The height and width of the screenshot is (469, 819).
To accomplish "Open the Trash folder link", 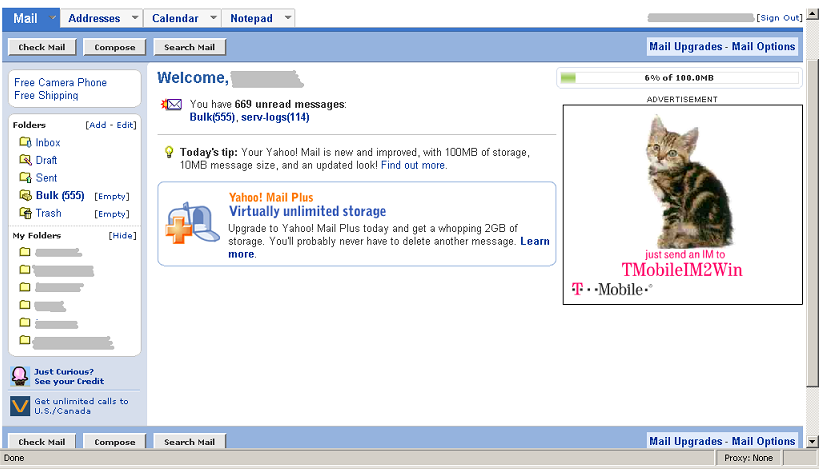I will pyautogui.click(x=49, y=213).
